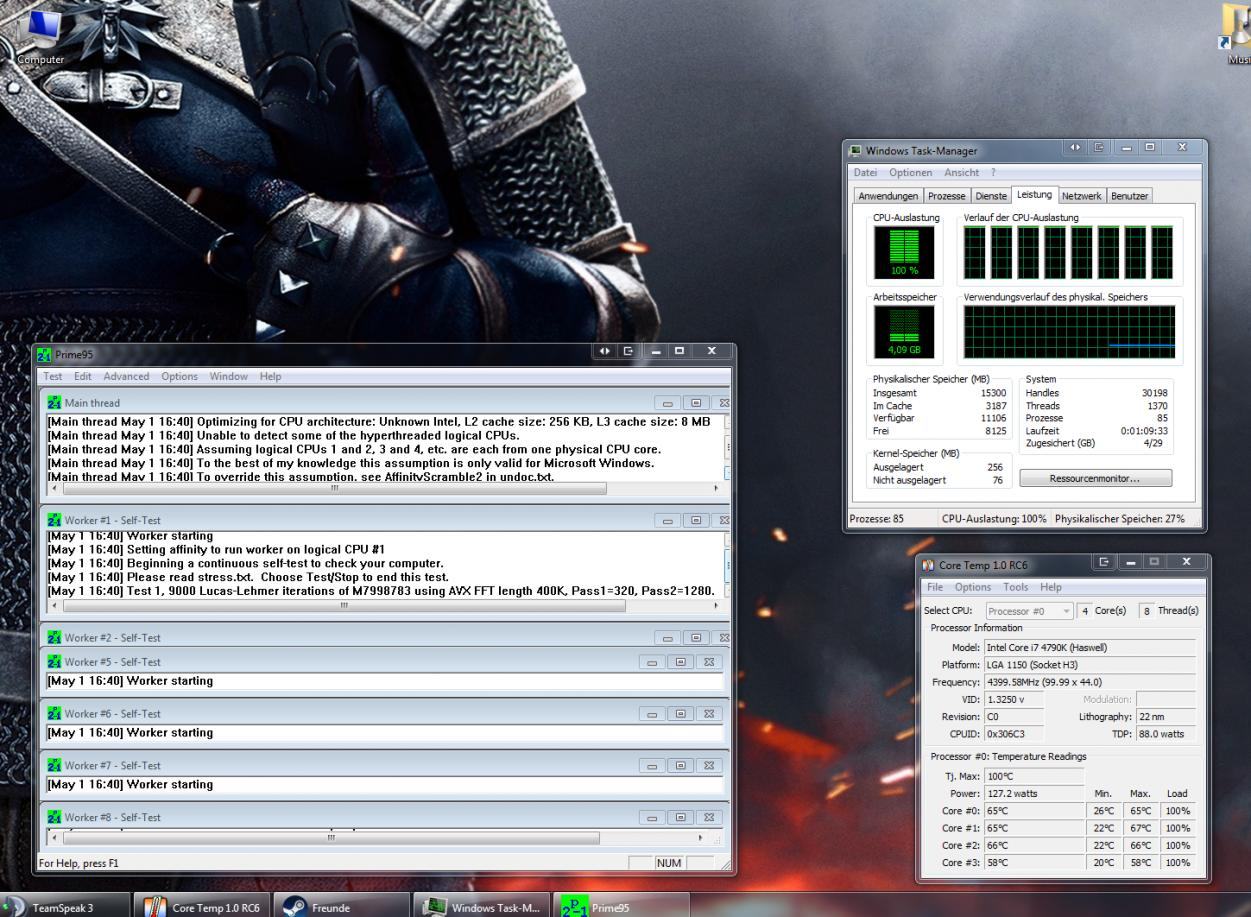Image resolution: width=1251 pixels, height=917 pixels.
Task: Switch to Anwendungen tab
Action: pos(888,196)
